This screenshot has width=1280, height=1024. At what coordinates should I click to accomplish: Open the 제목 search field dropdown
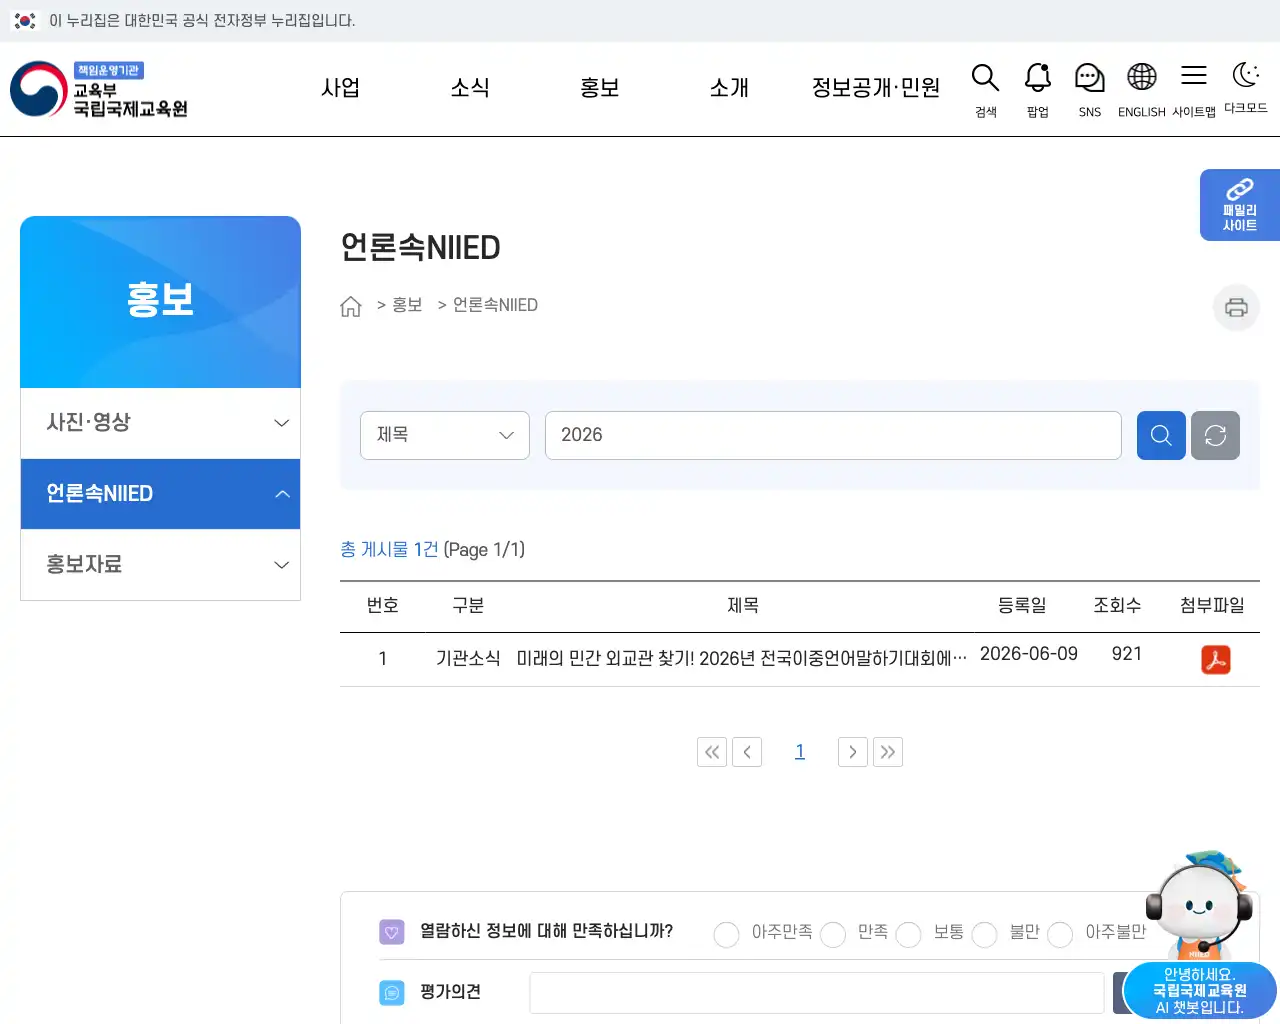pyautogui.click(x=445, y=435)
